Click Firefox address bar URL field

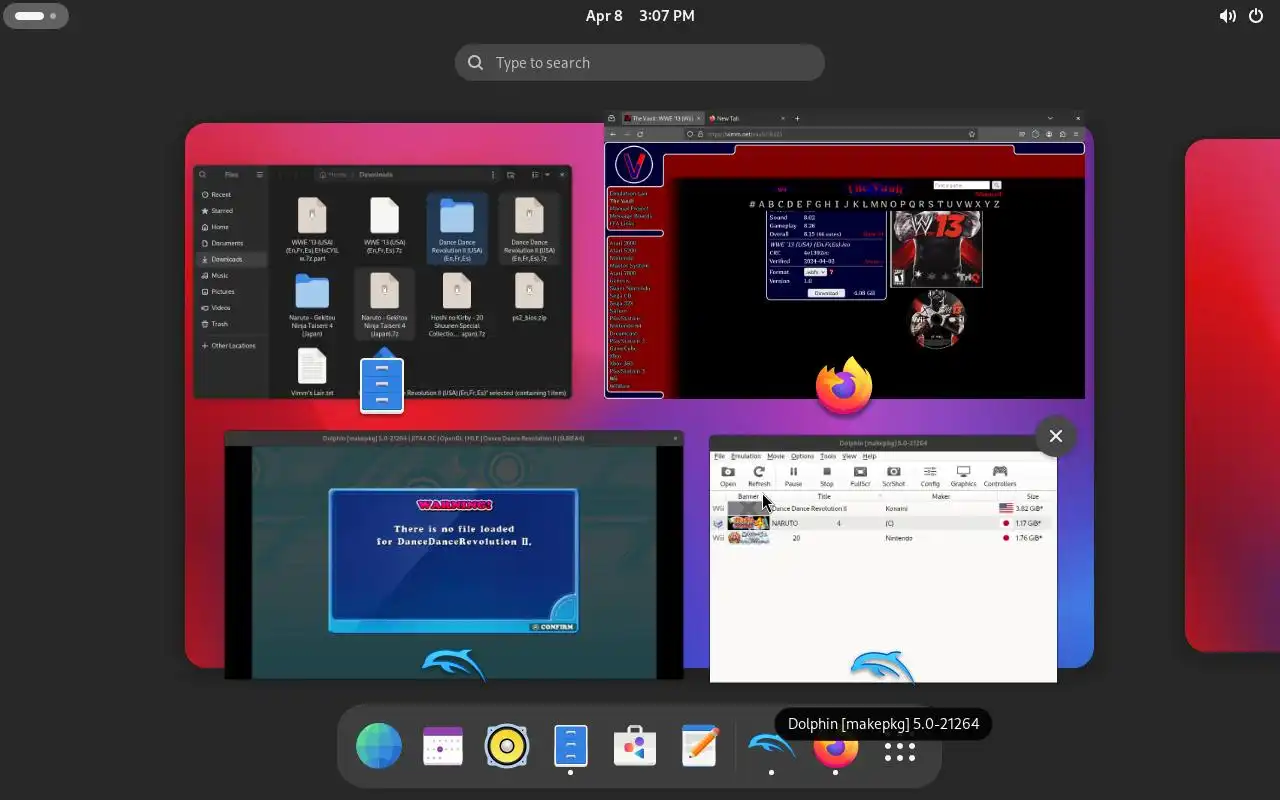tap(830, 134)
